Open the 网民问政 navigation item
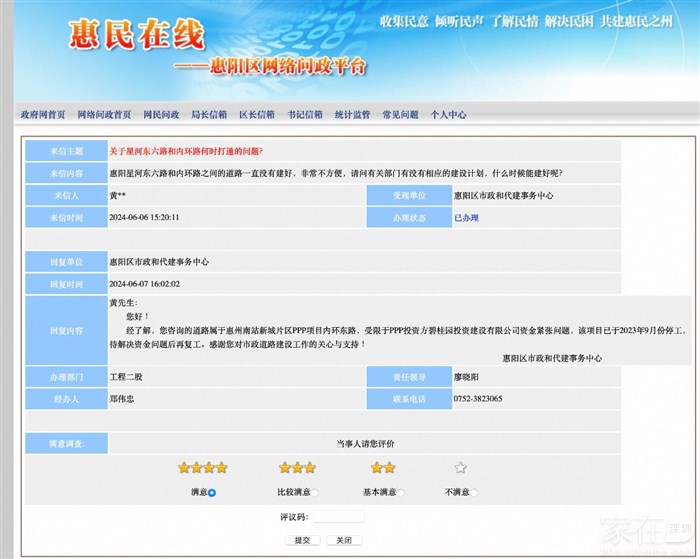The height and width of the screenshot is (559, 700). tap(161, 115)
